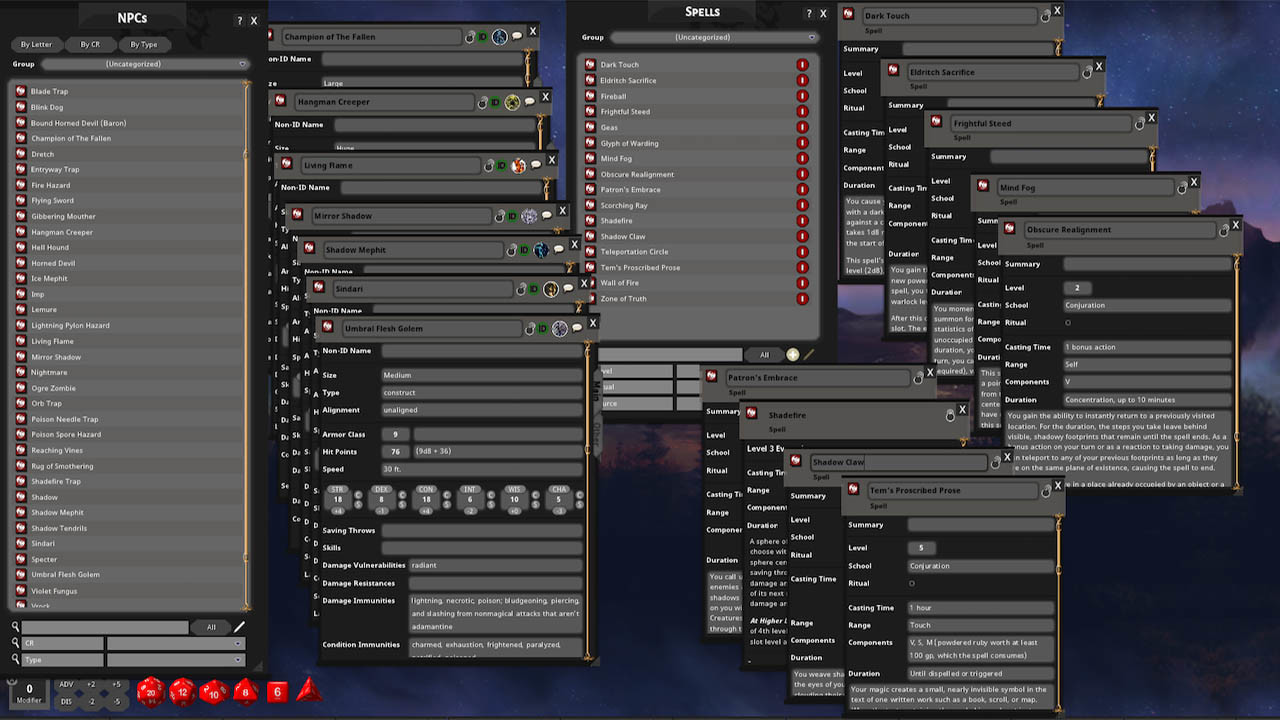Open help via the question mark icon on Spells window
Image resolution: width=1280 pixels, height=720 pixels.
(808, 13)
